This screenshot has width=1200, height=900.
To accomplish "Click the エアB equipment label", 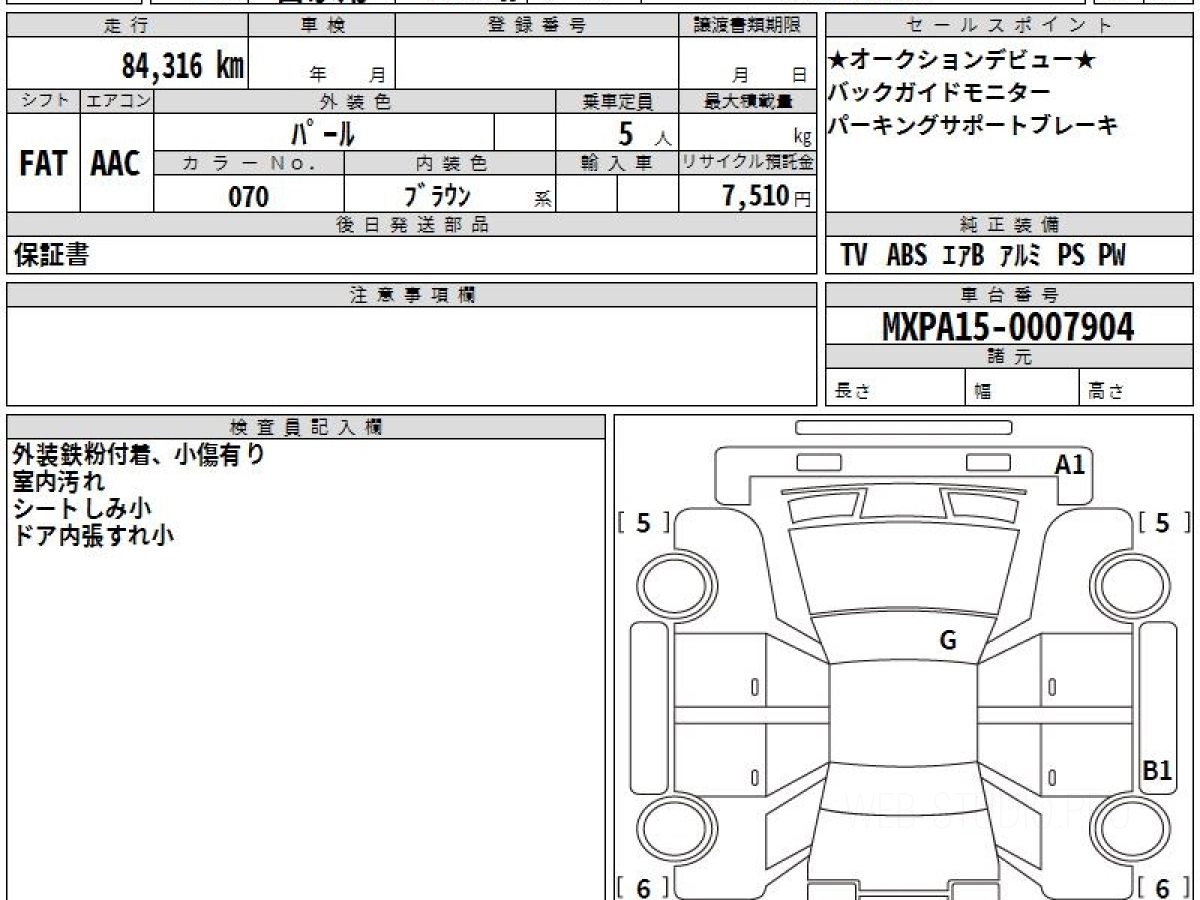I will (963, 256).
